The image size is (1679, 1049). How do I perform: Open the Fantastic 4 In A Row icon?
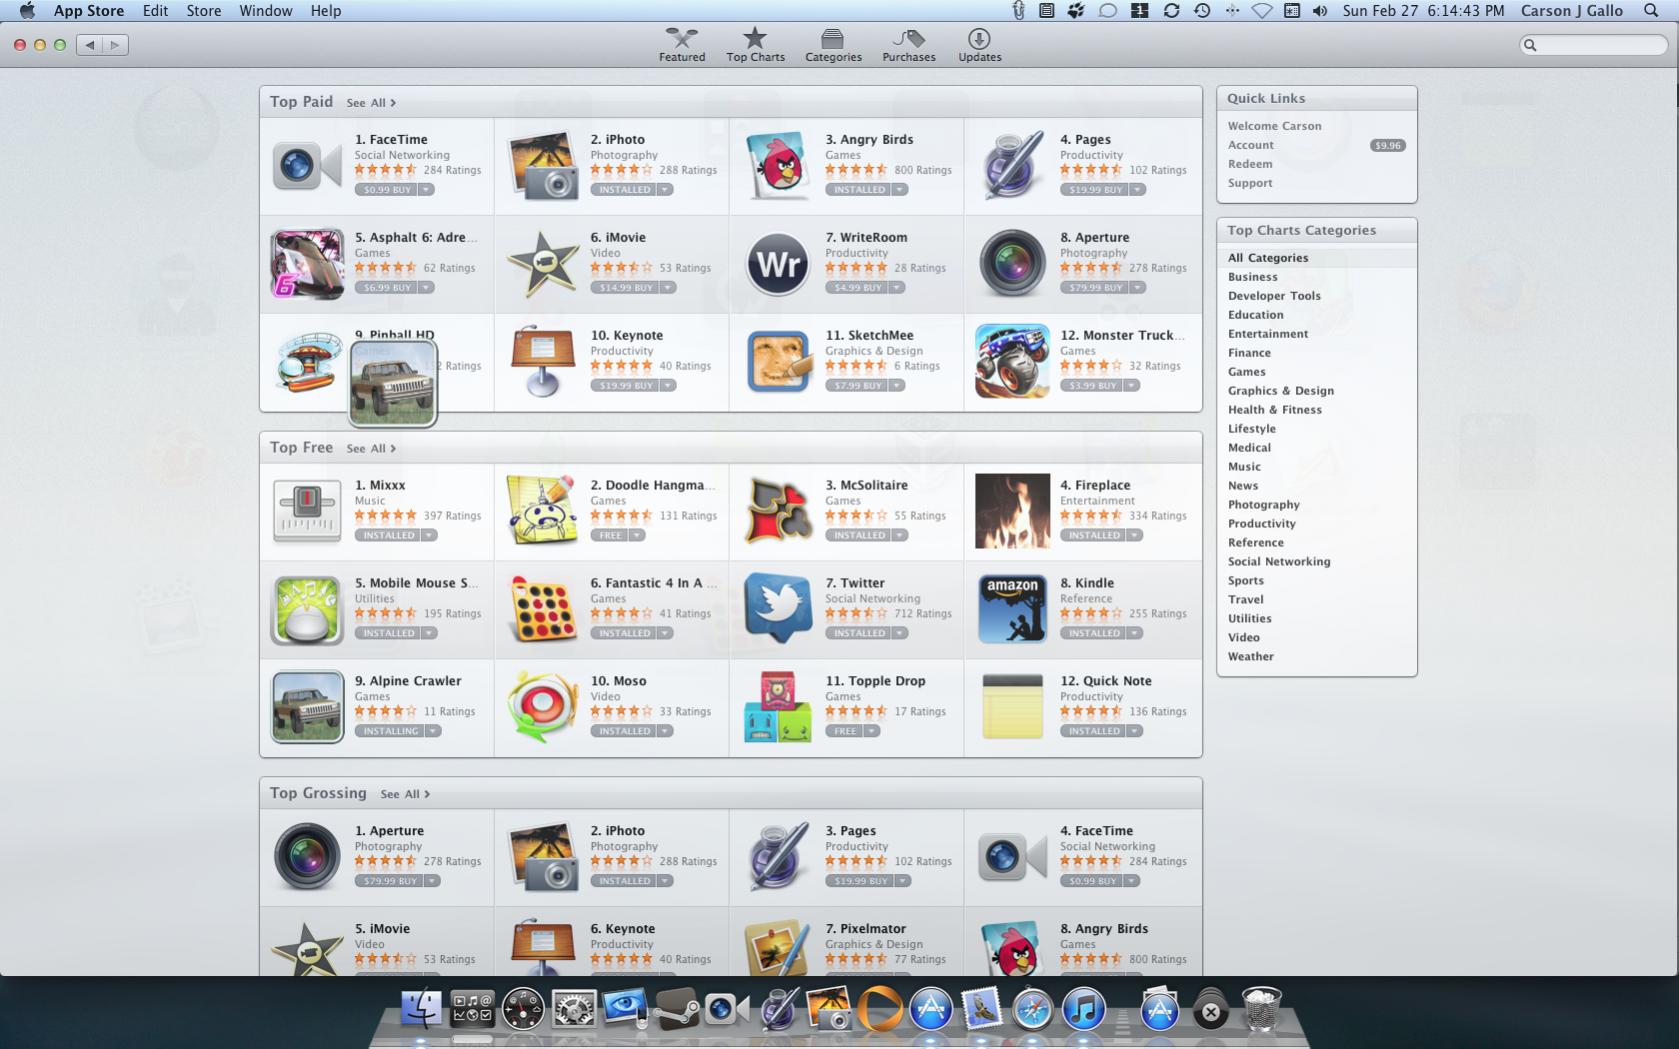pyautogui.click(x=543, y=608)
